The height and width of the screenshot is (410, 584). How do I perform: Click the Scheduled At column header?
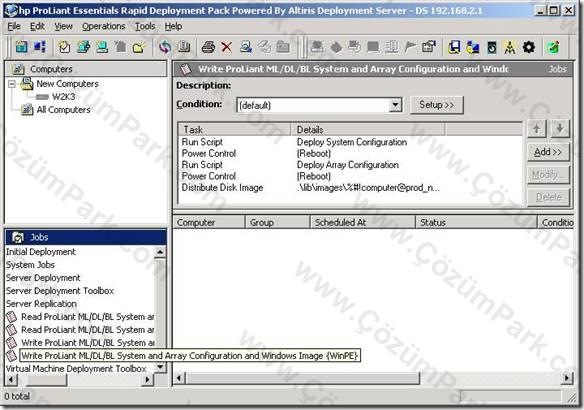[x=362, y=222]
